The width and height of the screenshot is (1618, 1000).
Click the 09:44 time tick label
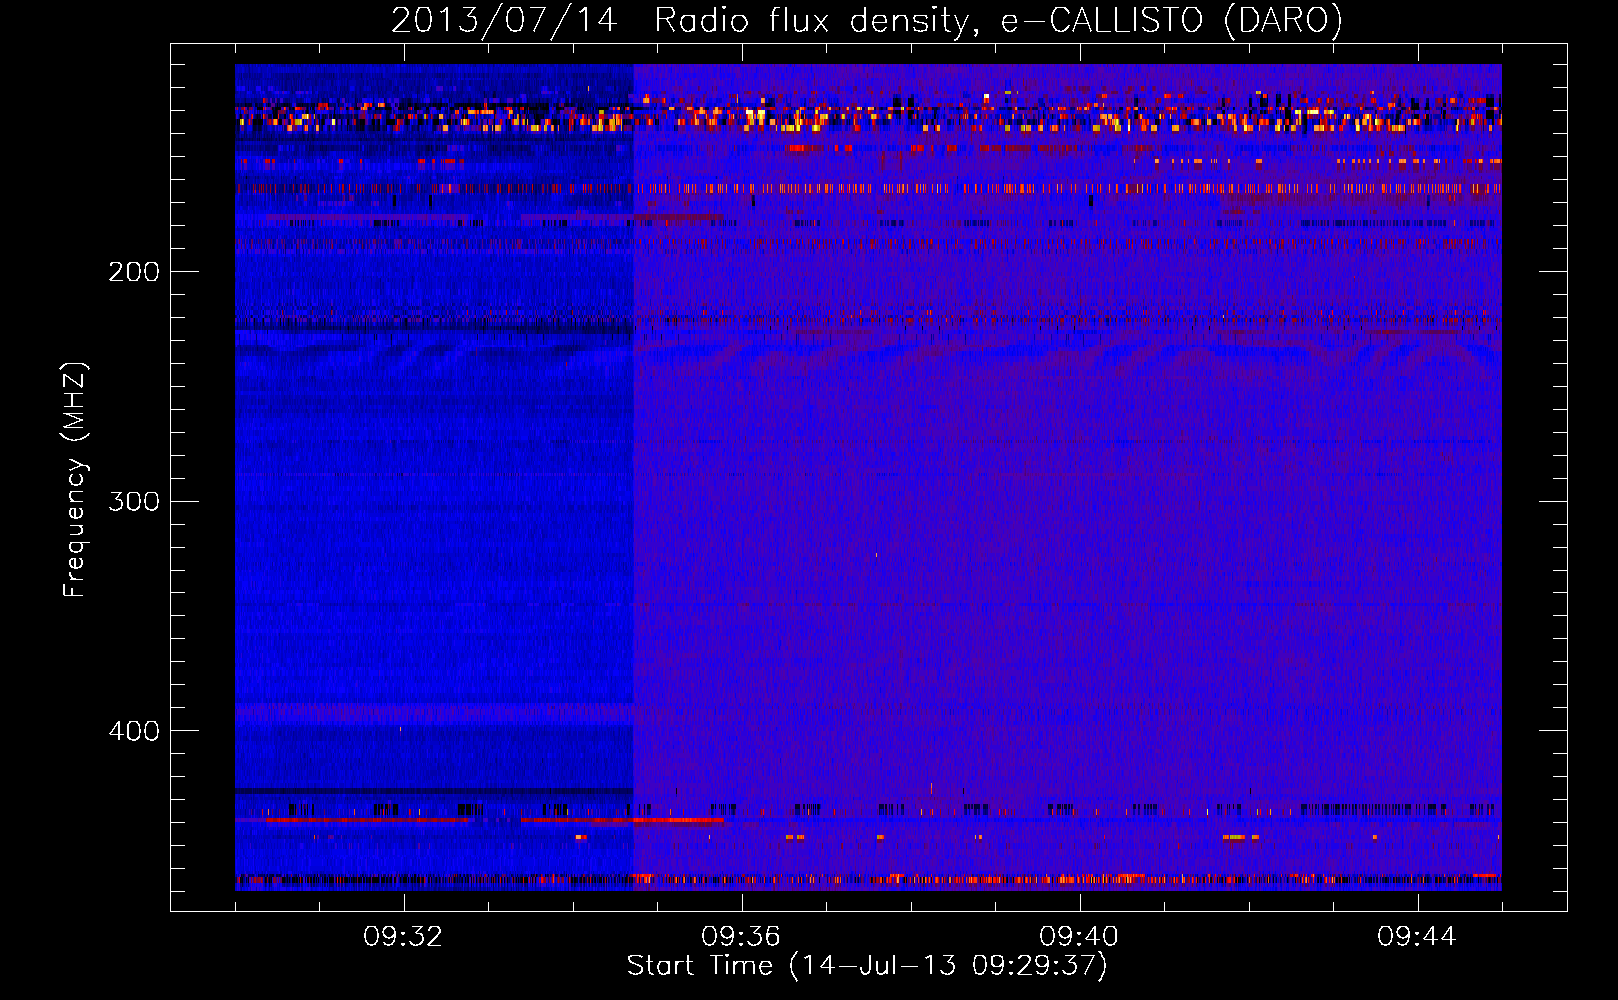click(x=1417, y=937)
